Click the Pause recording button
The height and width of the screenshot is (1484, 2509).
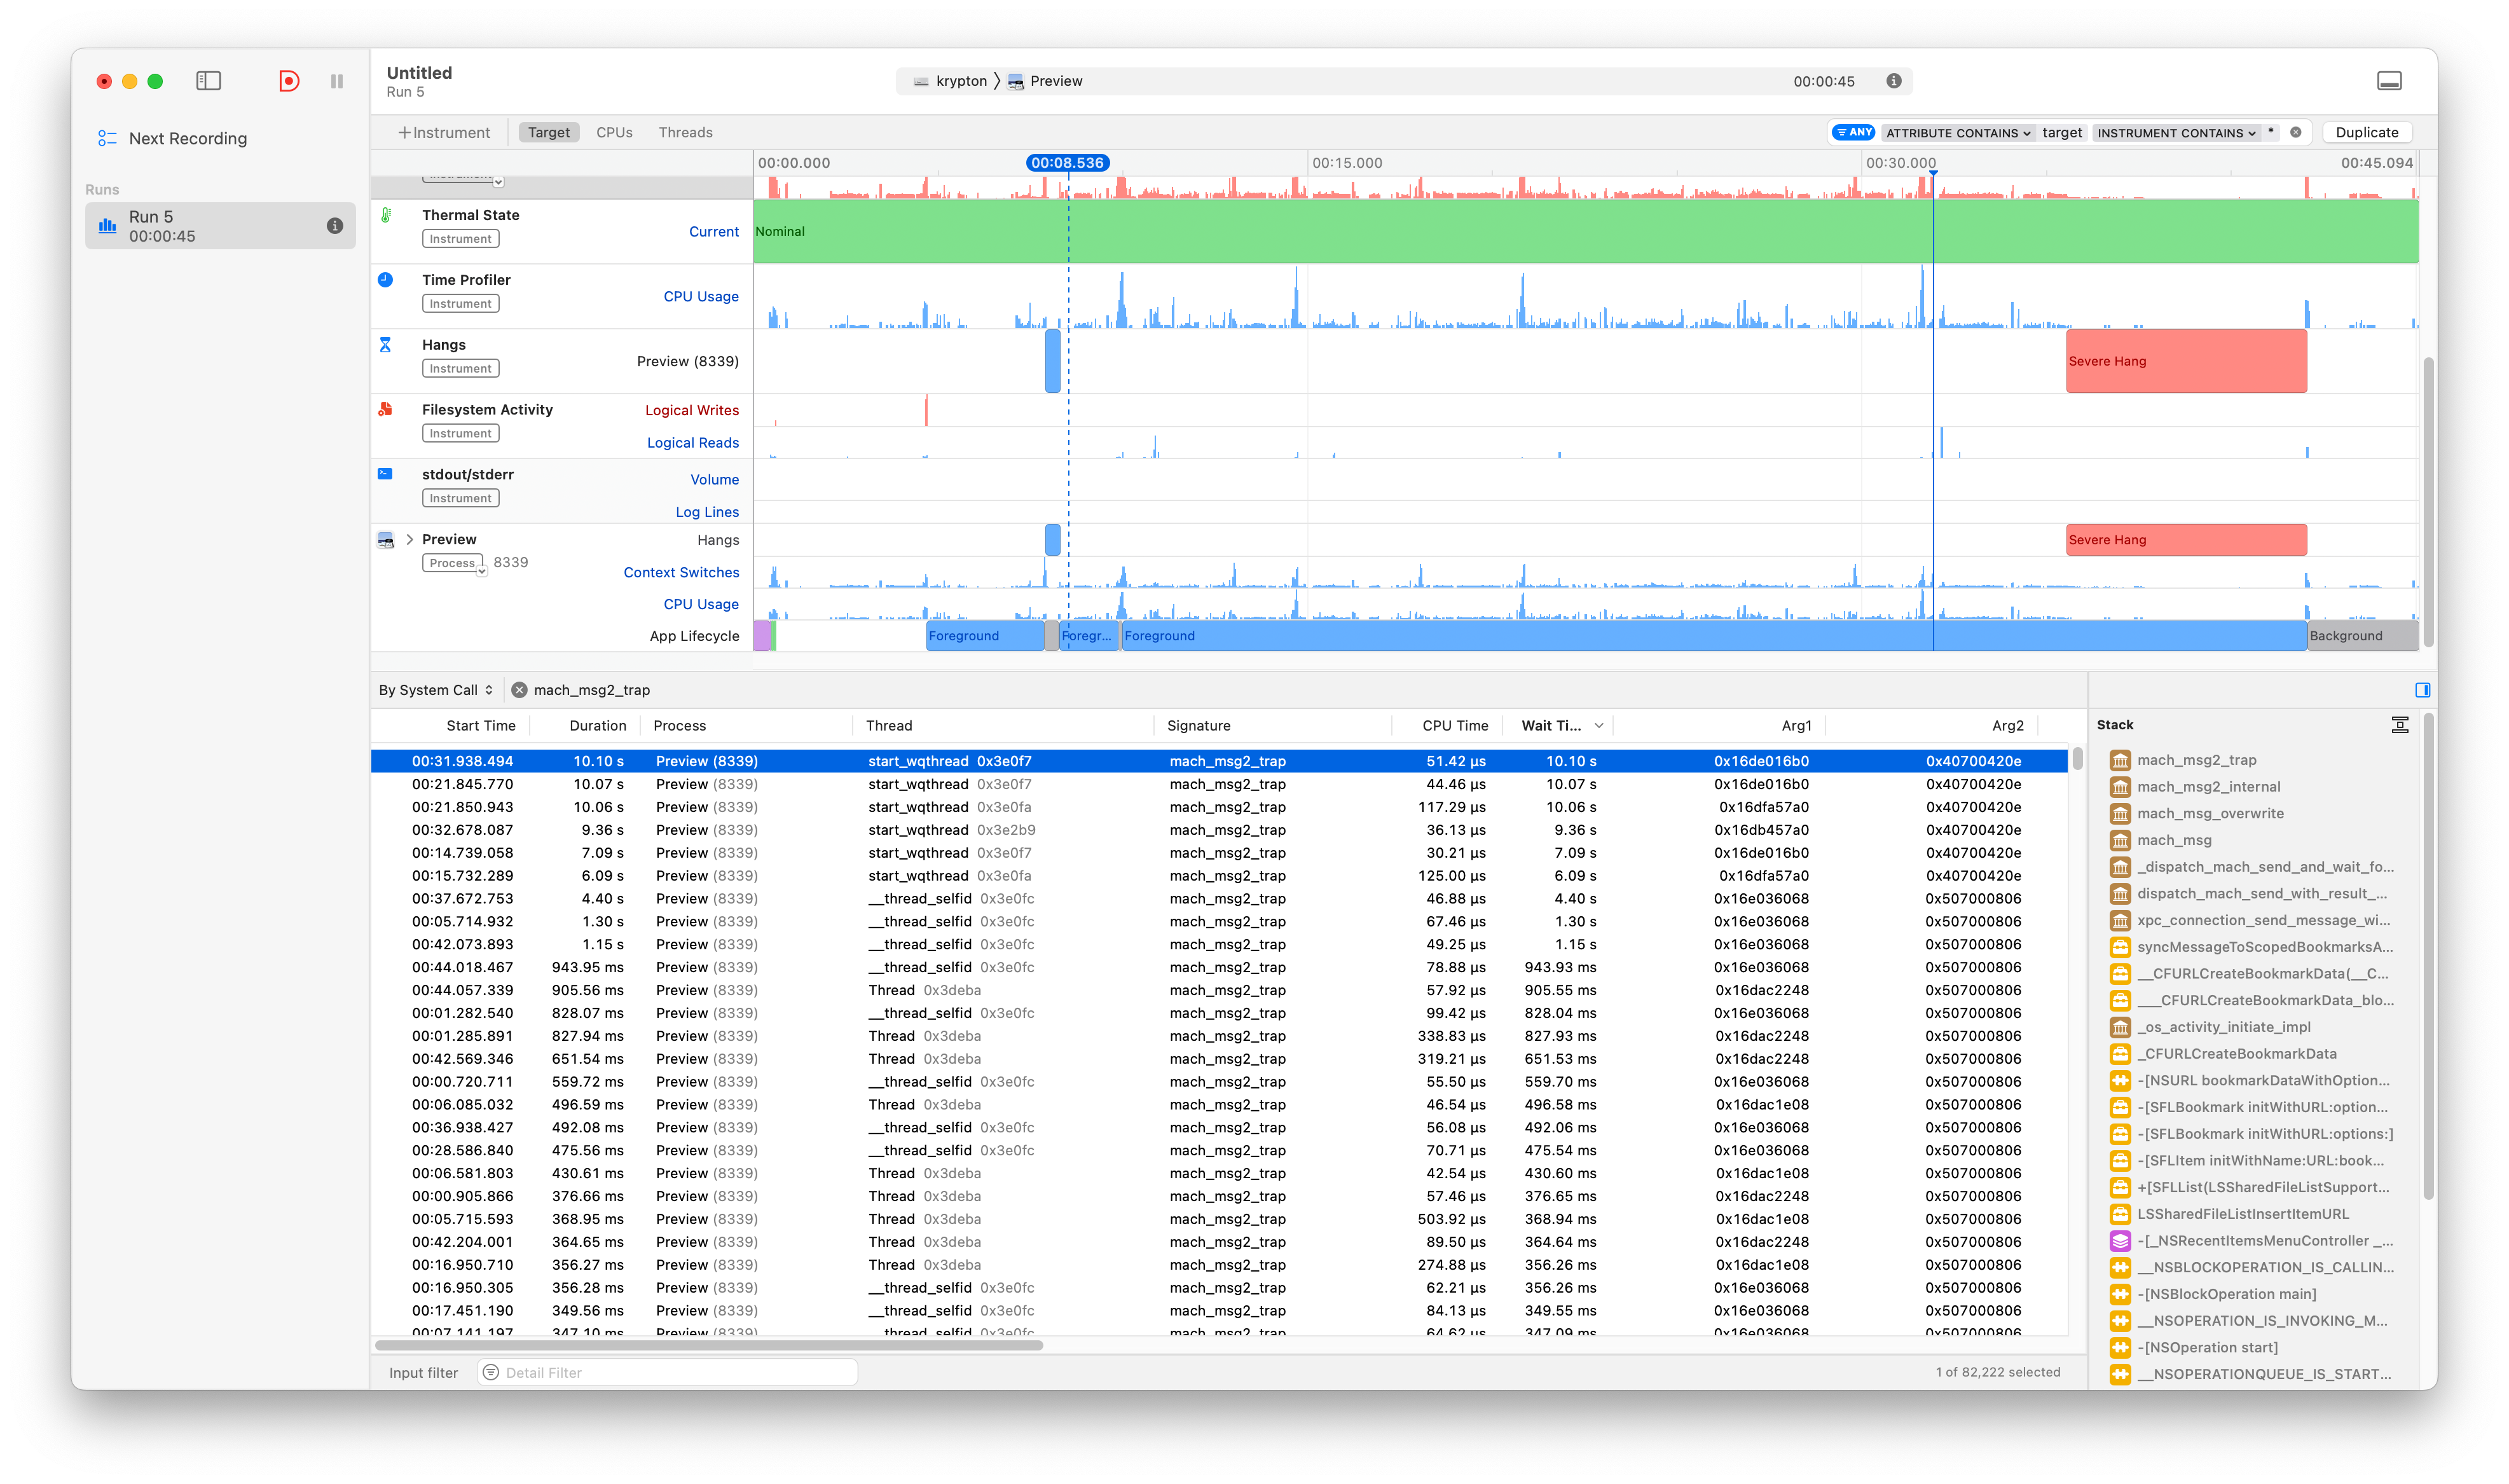pyautogui.click(x=337, y=81)
